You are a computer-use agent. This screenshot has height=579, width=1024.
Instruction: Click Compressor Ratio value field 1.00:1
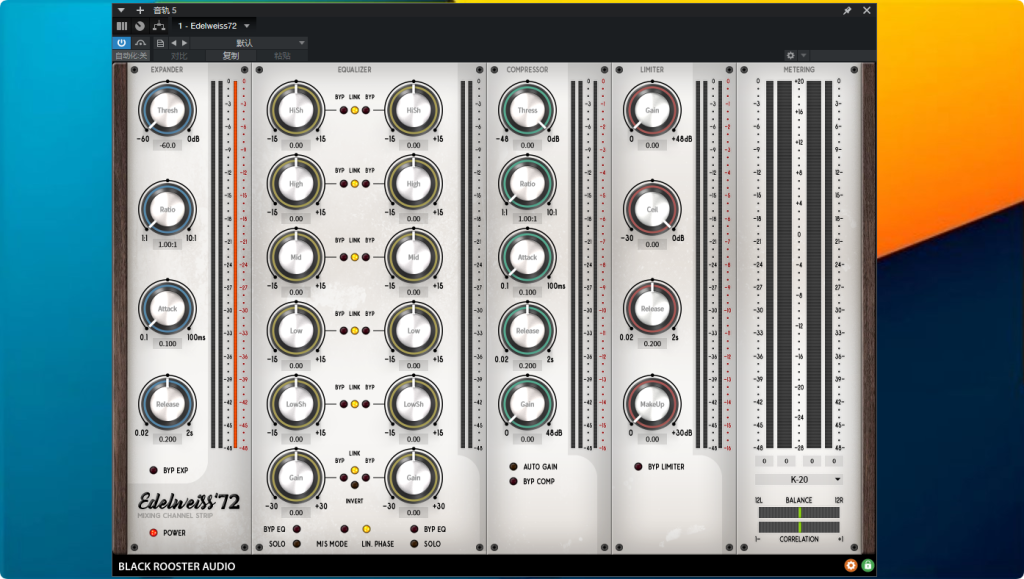(527, 219)
